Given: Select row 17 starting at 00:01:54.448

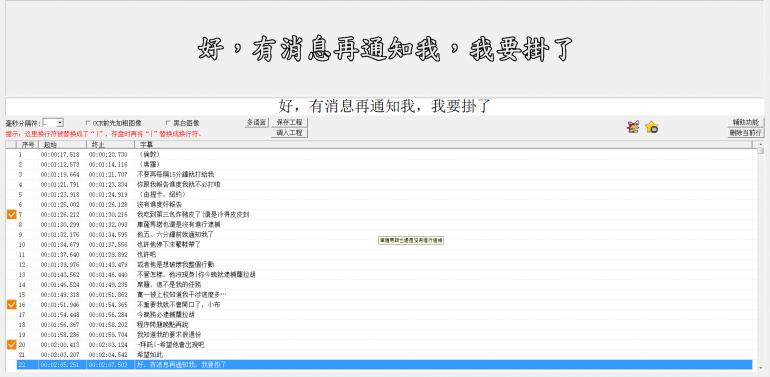Looking at the screenshot, I should tap(385, 315).
